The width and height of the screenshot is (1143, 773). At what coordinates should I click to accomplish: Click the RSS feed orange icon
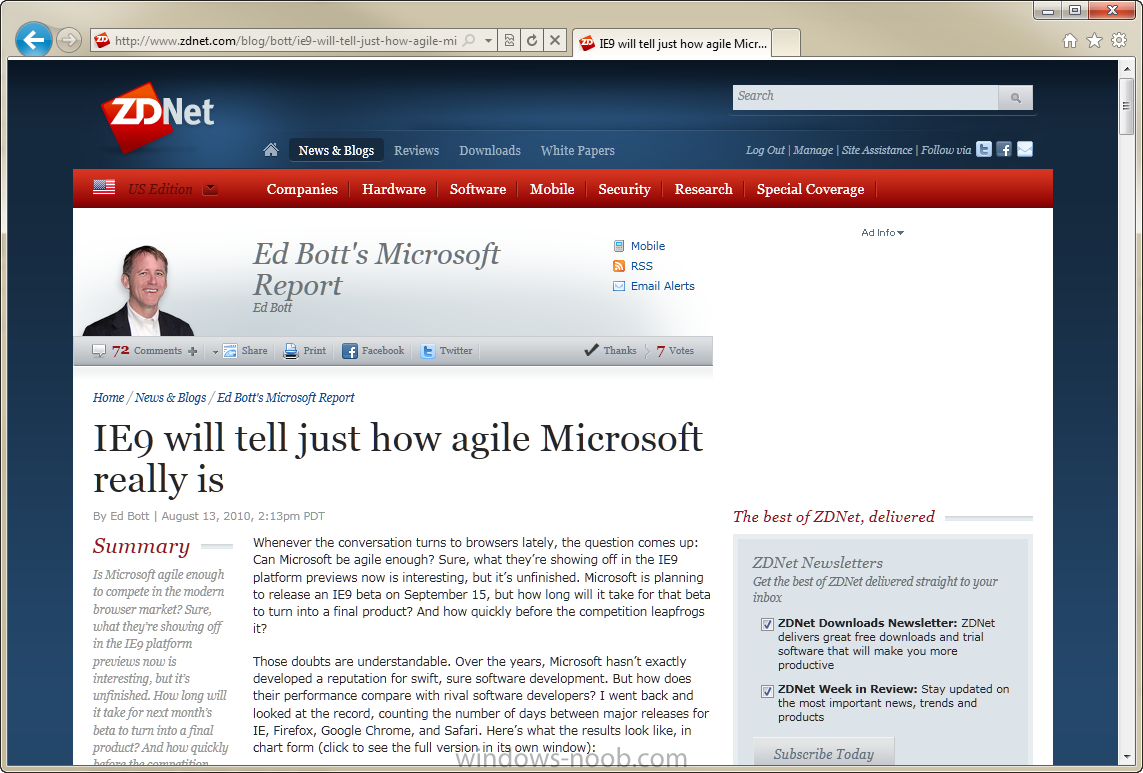[619, 266]
